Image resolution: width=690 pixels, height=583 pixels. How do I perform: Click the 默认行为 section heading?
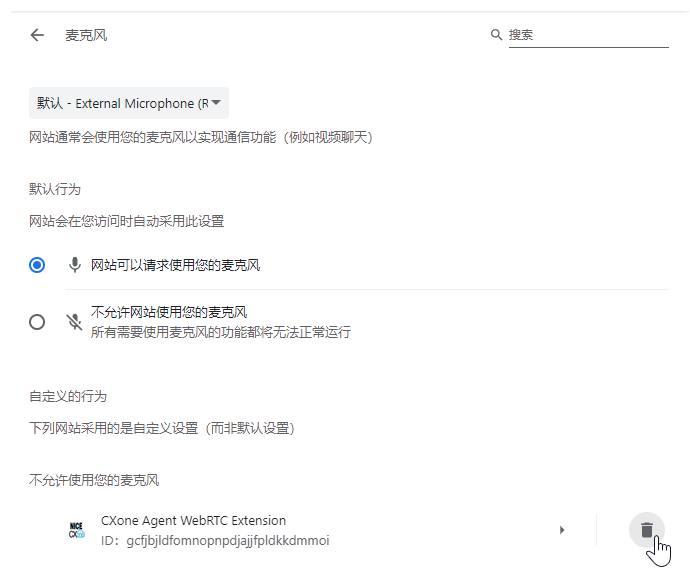55,190
